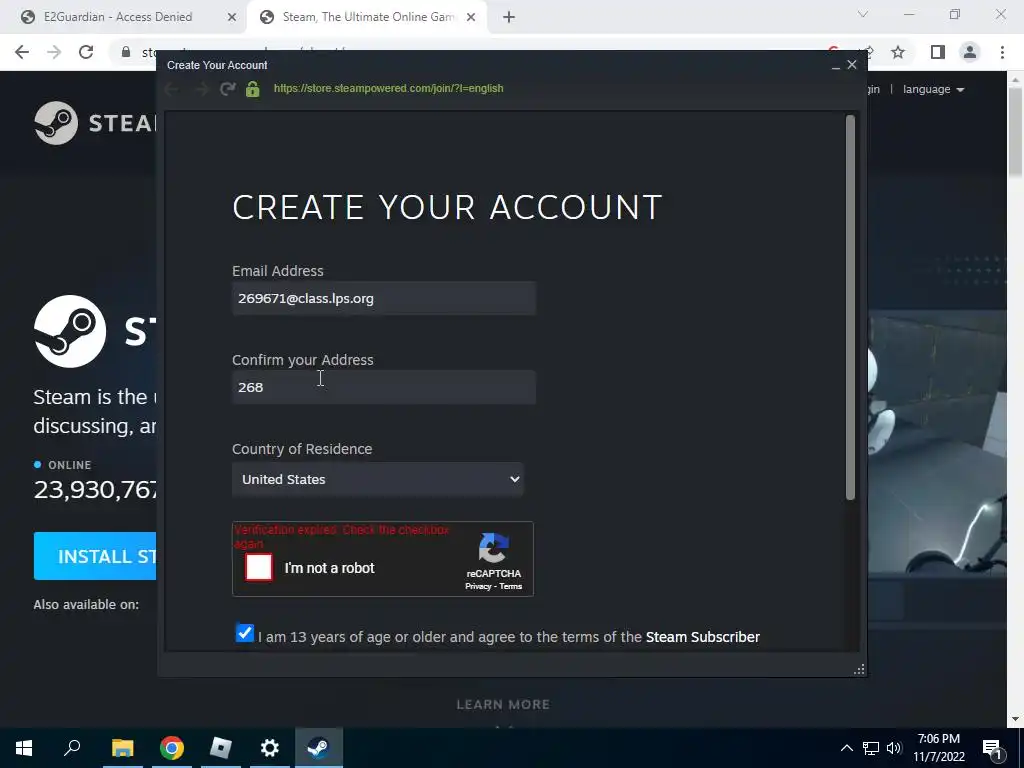This screenshot has width=1024, height=768.
Task: Close the E2Guardian tab
Action: [232, 18]
